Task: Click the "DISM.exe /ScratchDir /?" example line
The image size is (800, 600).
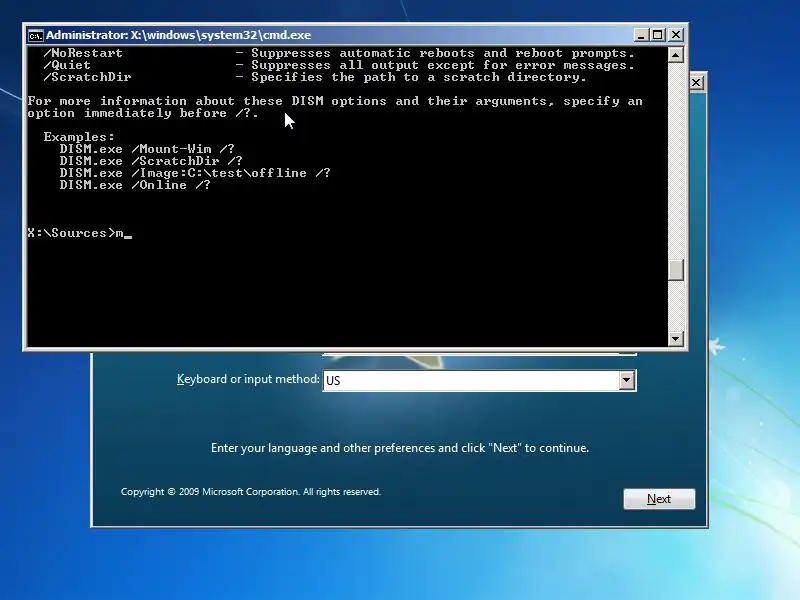Action: (x=151, y=161)
